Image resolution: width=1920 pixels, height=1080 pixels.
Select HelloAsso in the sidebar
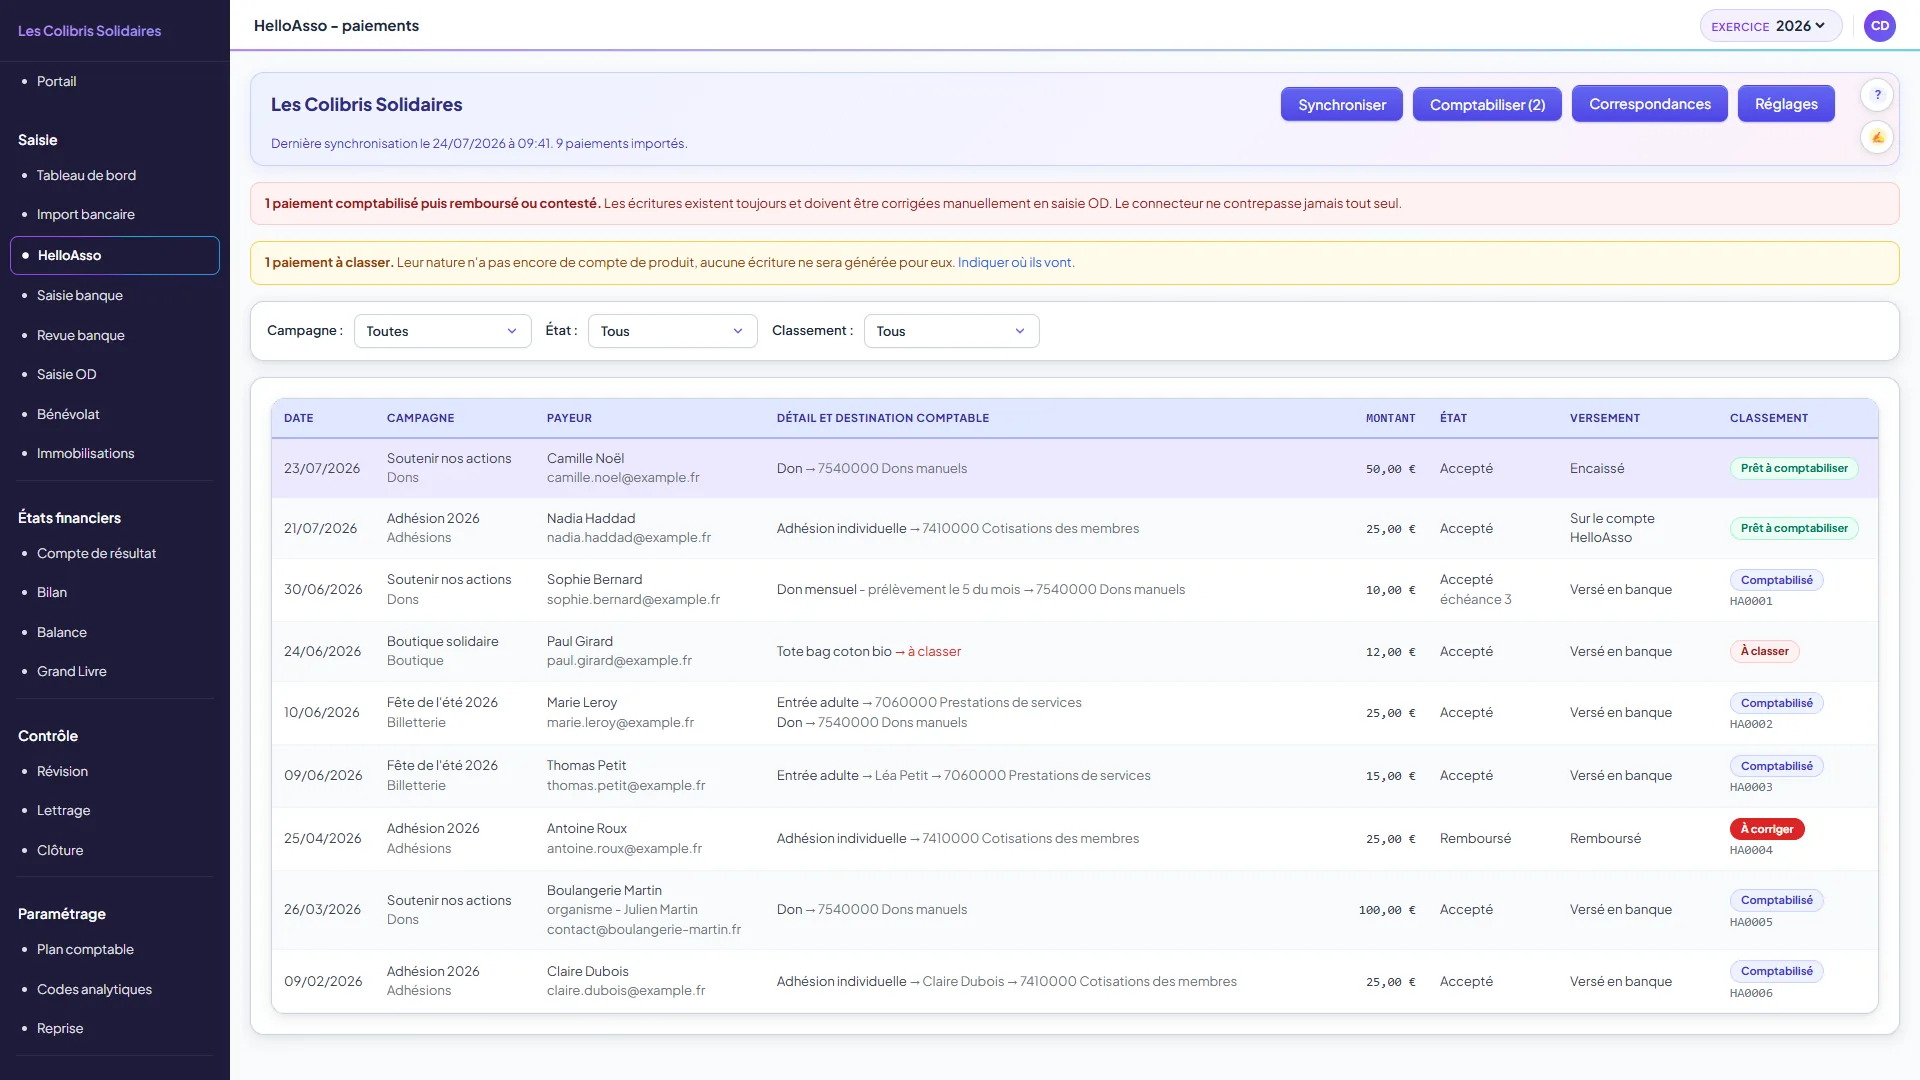pos(115,255)
